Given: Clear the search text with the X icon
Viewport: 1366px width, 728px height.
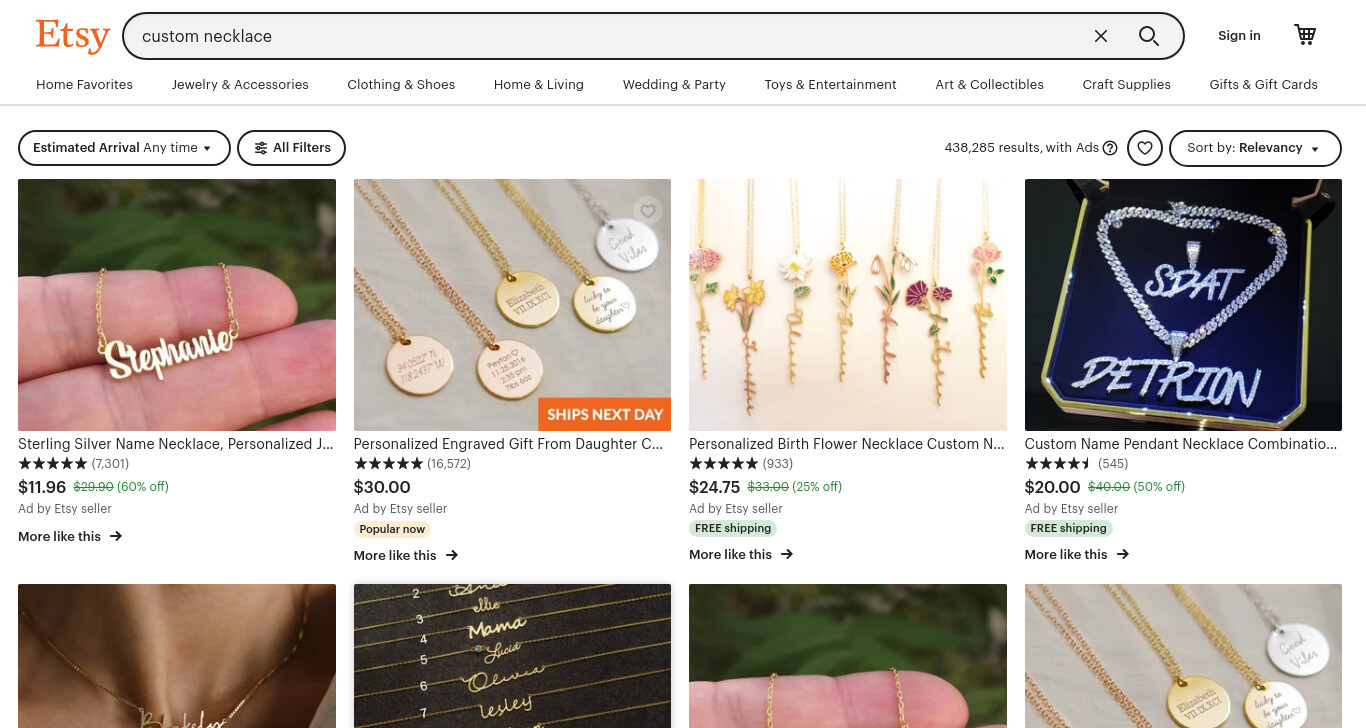Looking at the screenshot, I should click(x=1101, y=36).
